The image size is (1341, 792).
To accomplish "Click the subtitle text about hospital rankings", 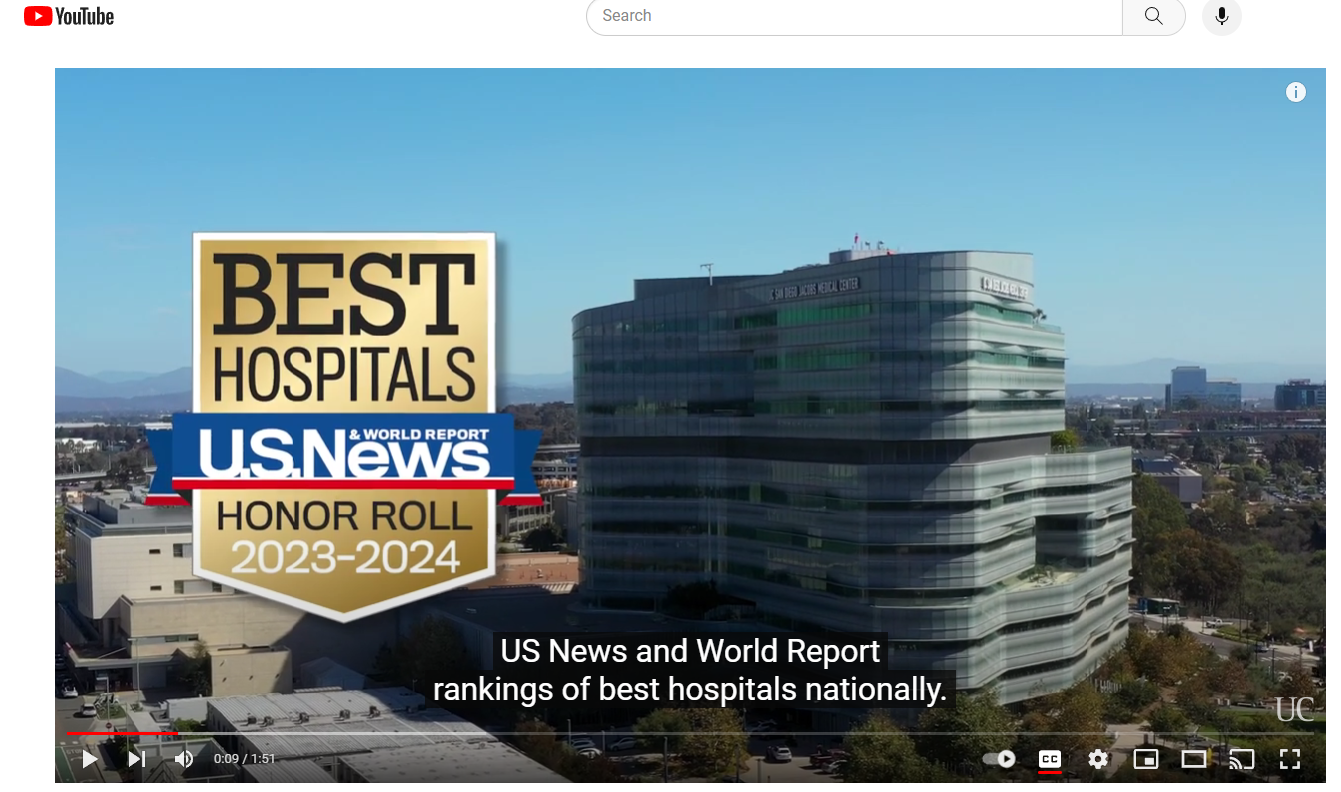I will coord(690,671).
